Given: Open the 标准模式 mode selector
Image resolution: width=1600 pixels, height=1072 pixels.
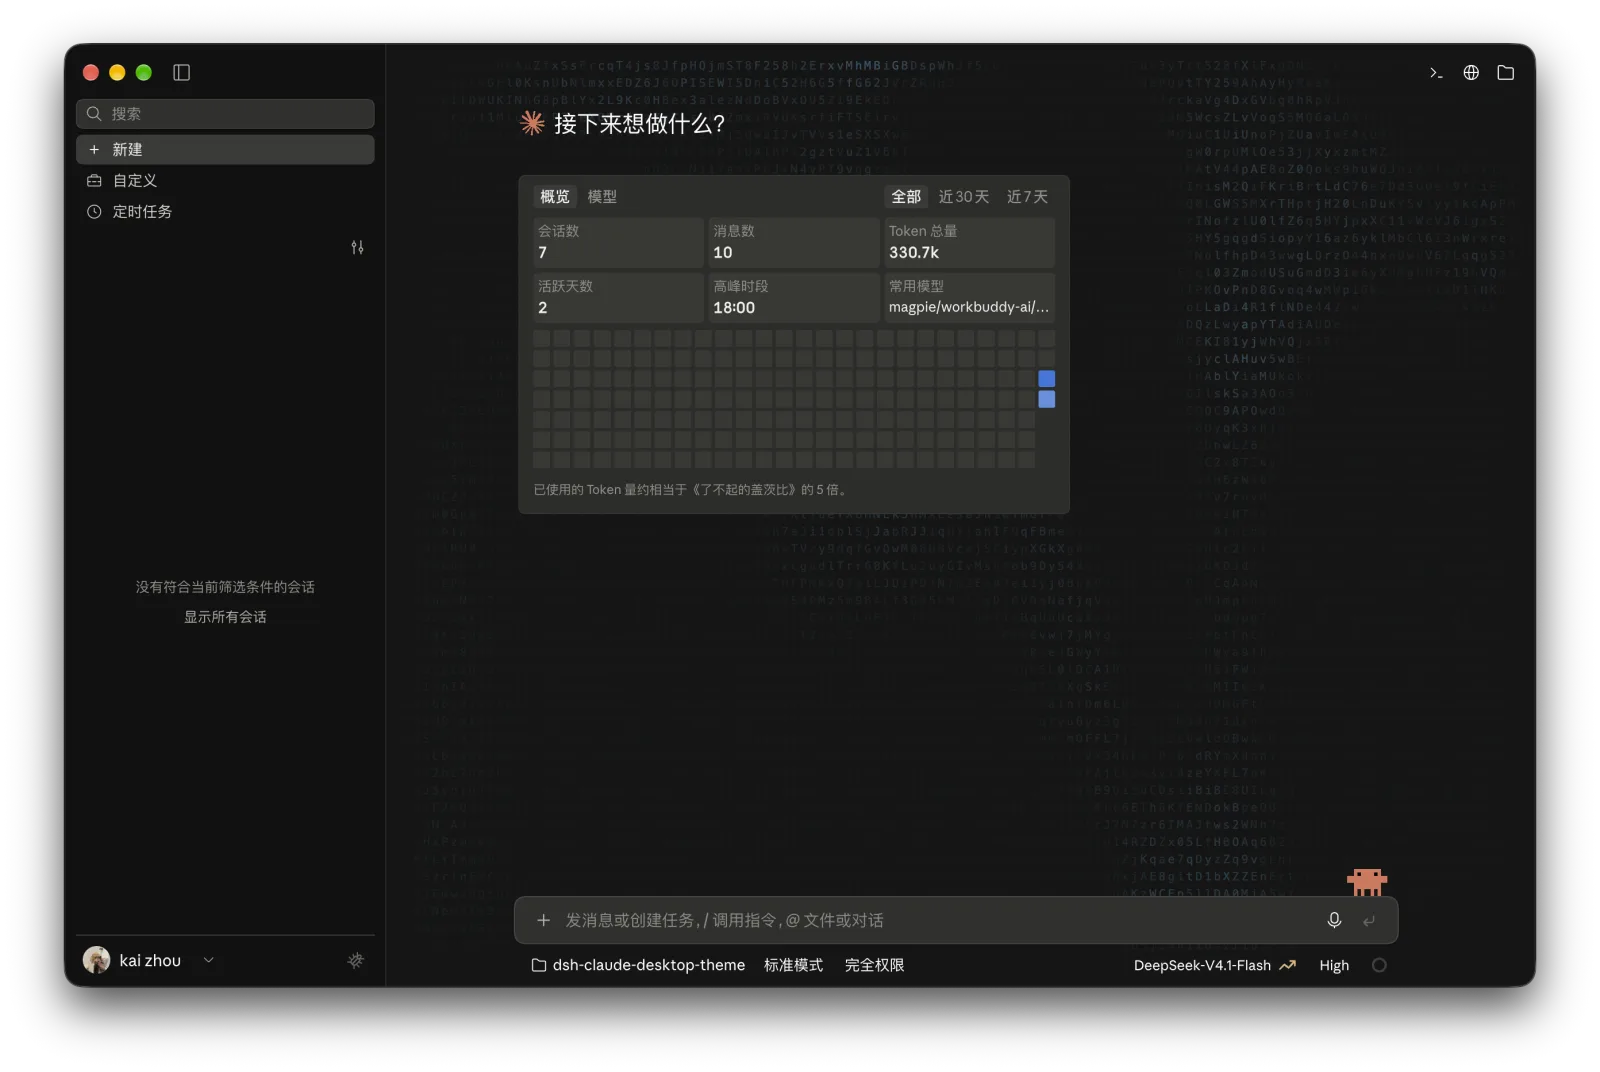Looking at the screenshot, I should pos(793,965).
